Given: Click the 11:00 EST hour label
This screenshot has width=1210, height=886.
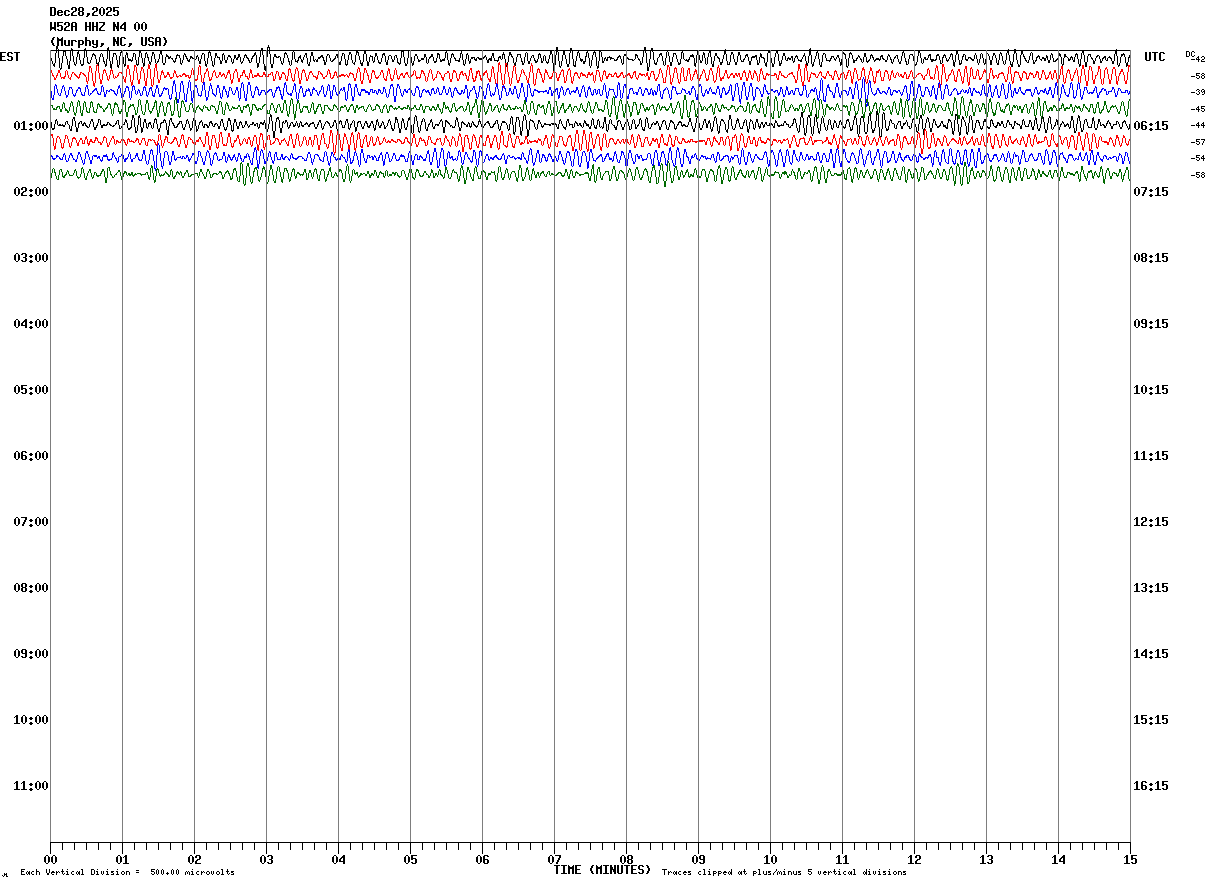Looking at the screenshot, I should coord(31,786).
